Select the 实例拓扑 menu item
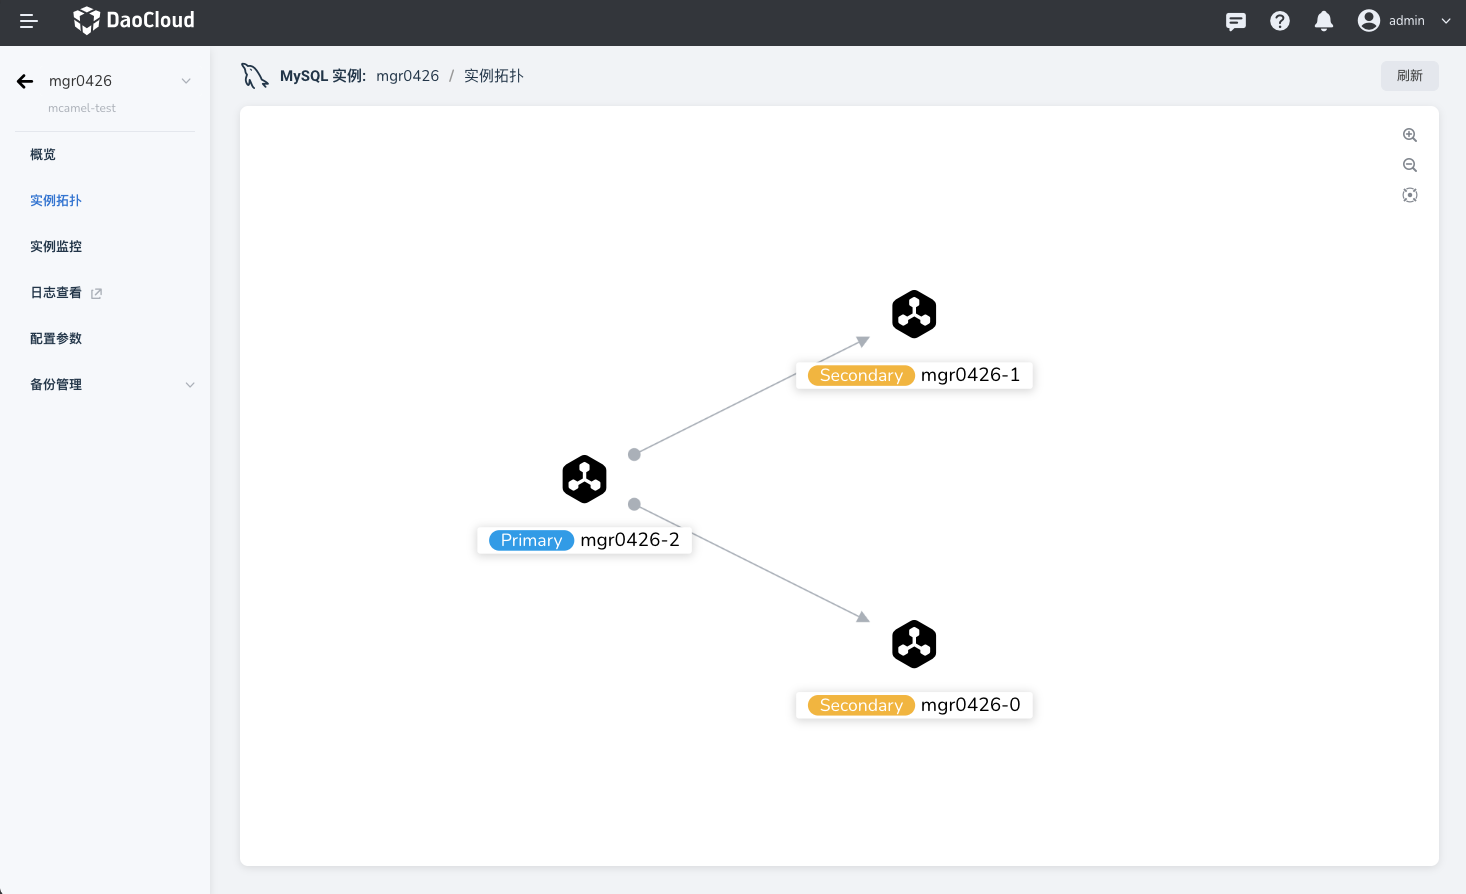Screen dimensions: 1466x894 [56, 201]
